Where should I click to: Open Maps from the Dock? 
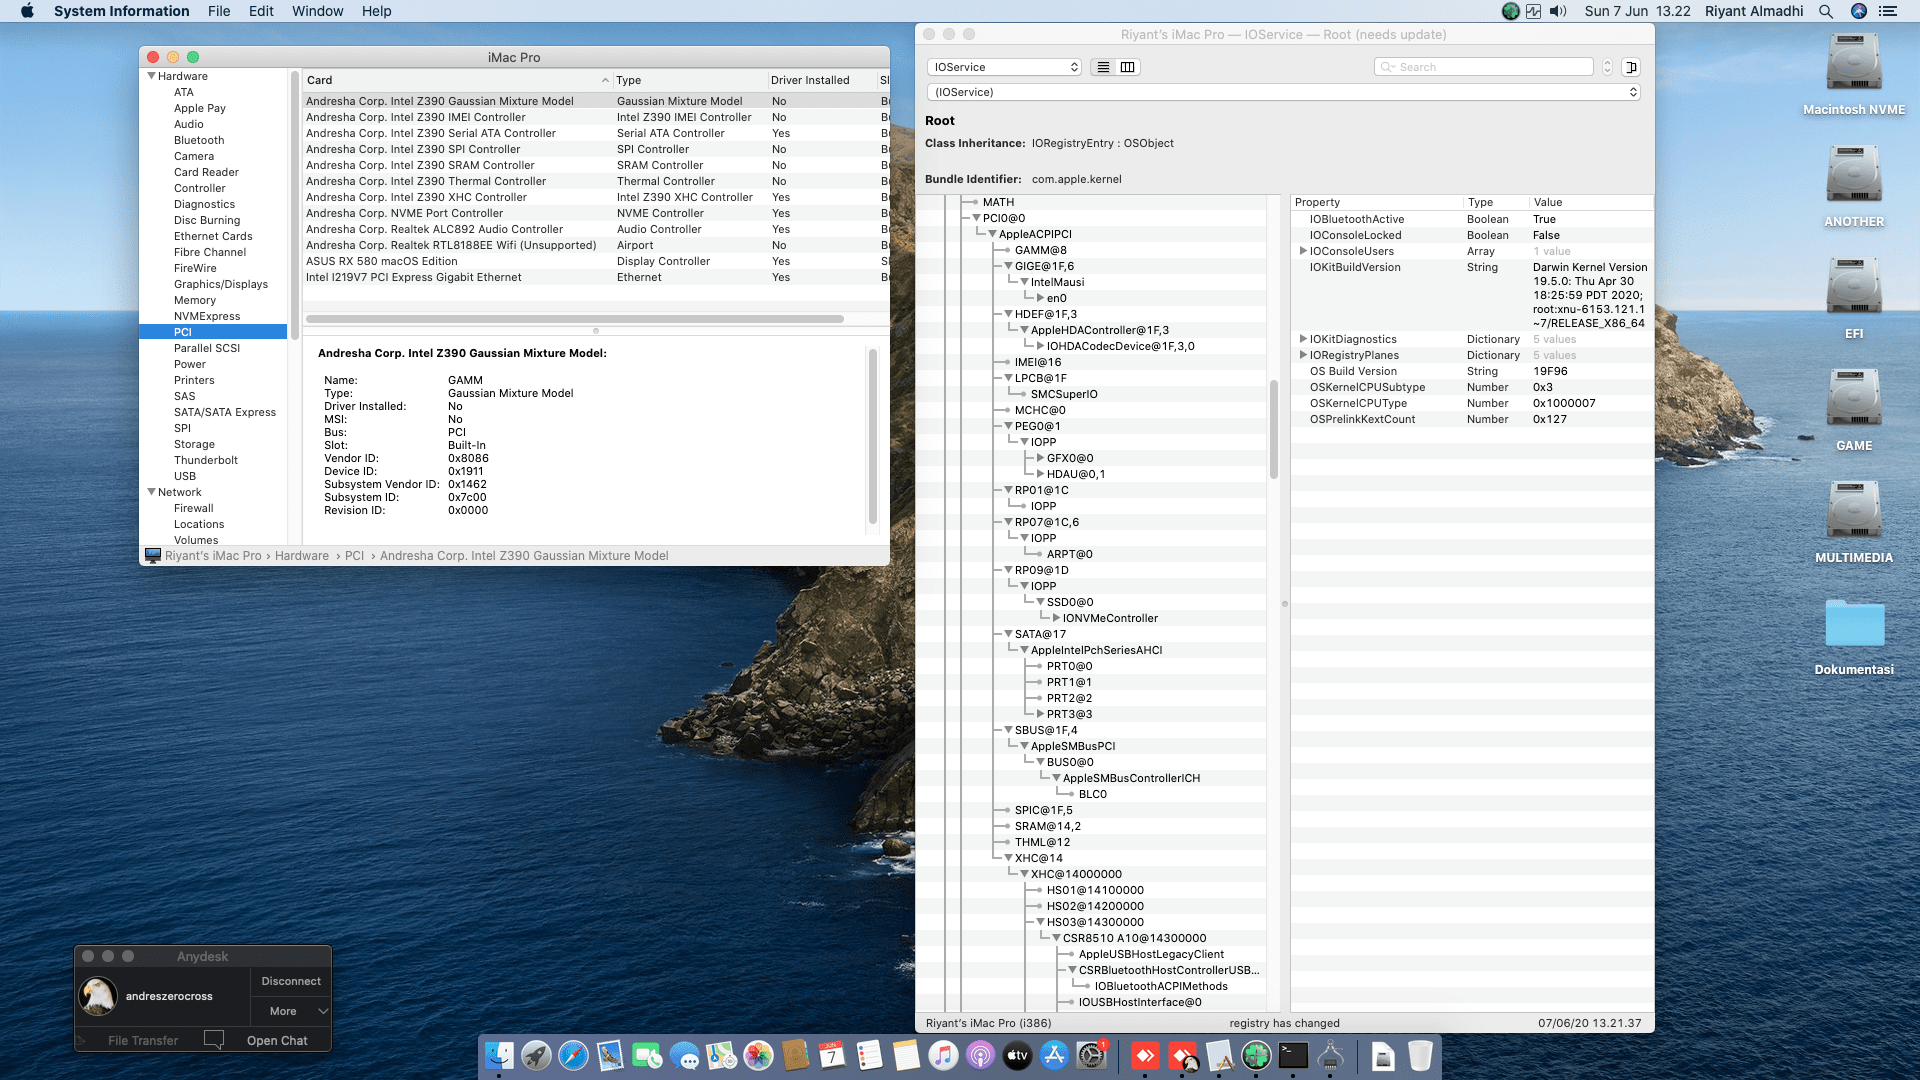(x=721, y=1055)
